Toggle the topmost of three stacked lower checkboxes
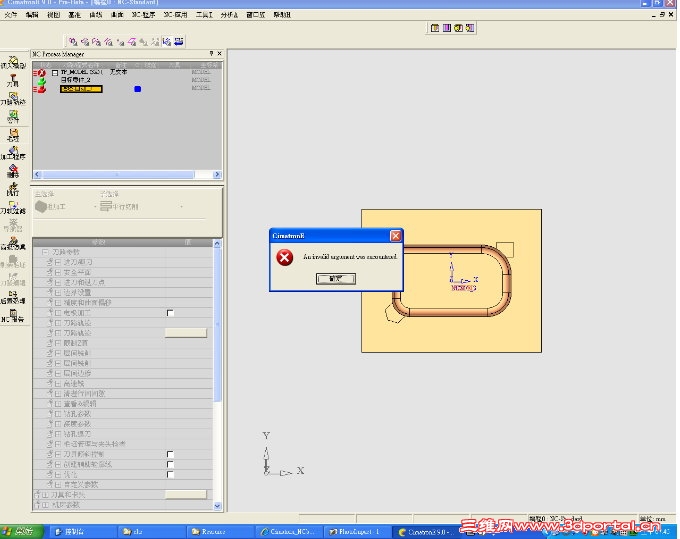680x539 pixels. [170, 454]
